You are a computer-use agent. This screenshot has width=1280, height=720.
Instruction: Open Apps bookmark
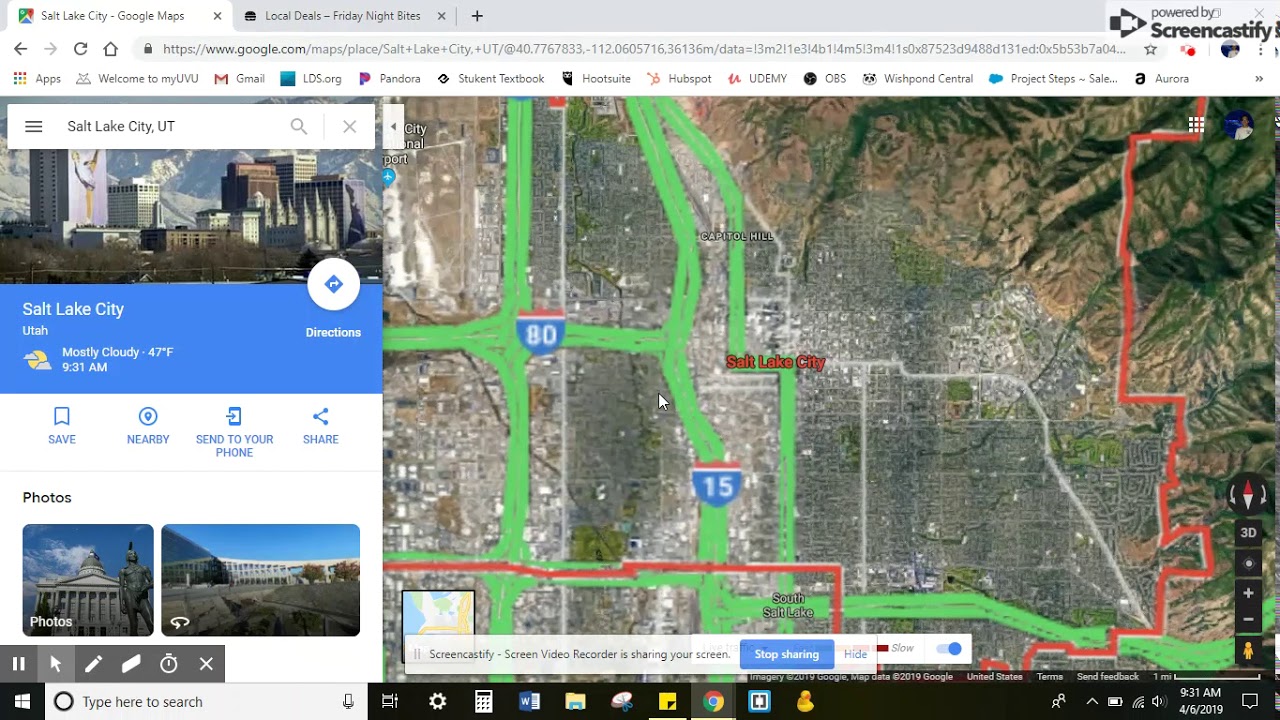(x=37, y=79)
